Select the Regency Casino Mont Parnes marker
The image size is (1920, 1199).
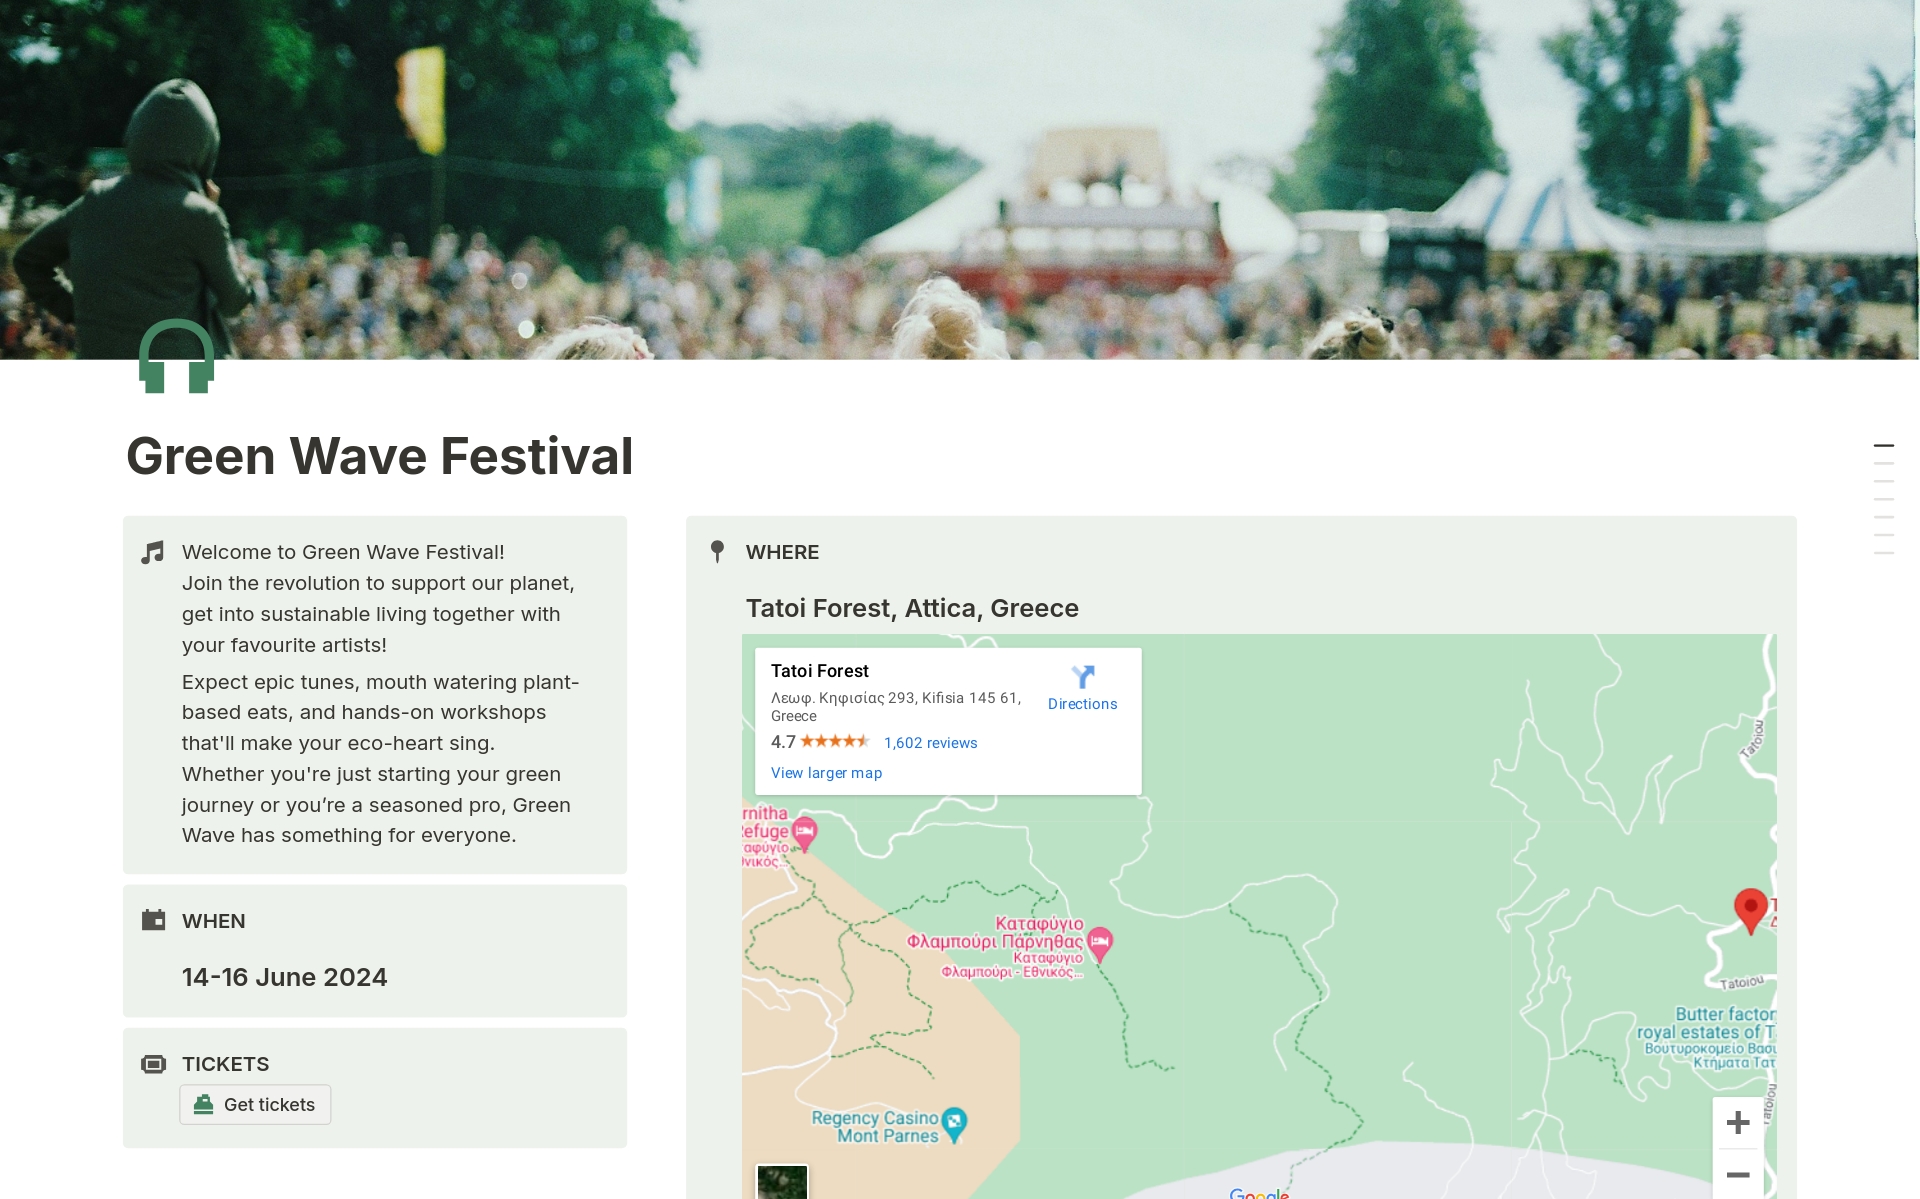point(955,1123)
